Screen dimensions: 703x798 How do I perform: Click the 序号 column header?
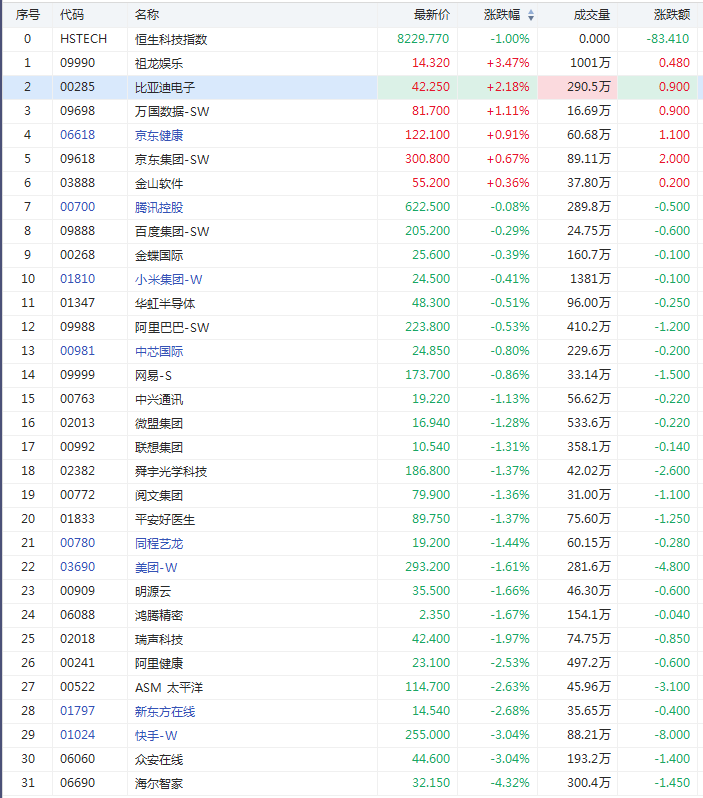point(27,15)
